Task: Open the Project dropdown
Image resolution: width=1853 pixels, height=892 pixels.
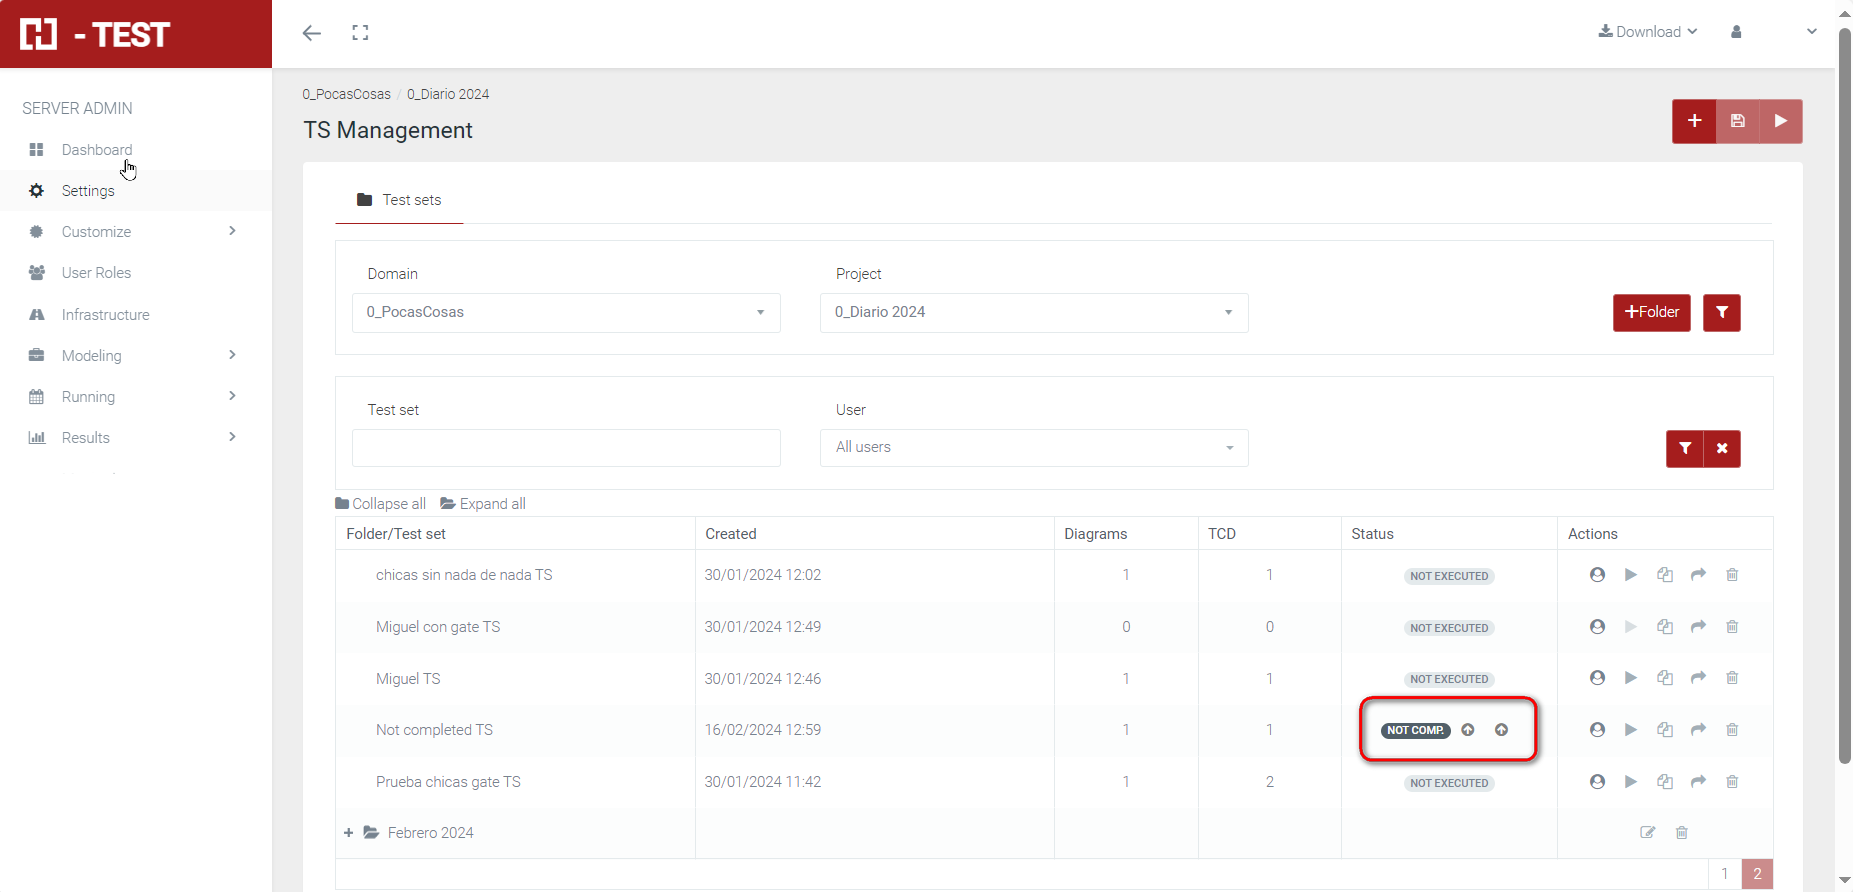Action: (x=1034, y=313)
